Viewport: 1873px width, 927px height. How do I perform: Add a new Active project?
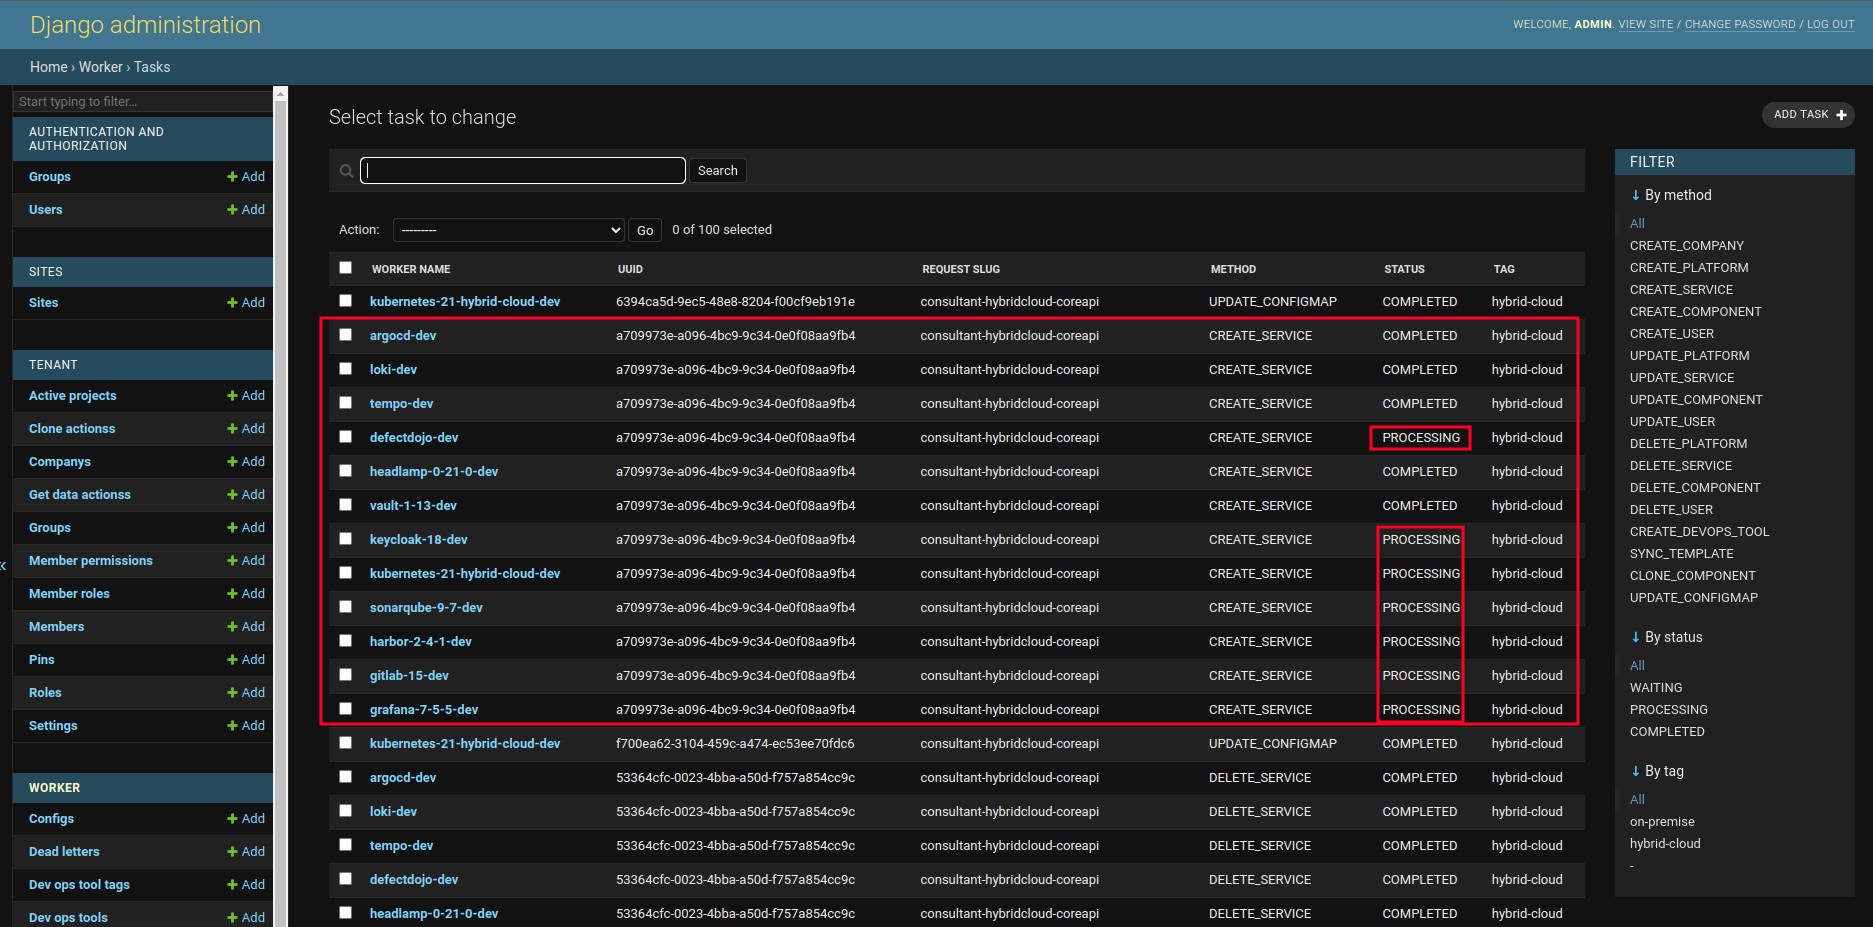[246, 396]
